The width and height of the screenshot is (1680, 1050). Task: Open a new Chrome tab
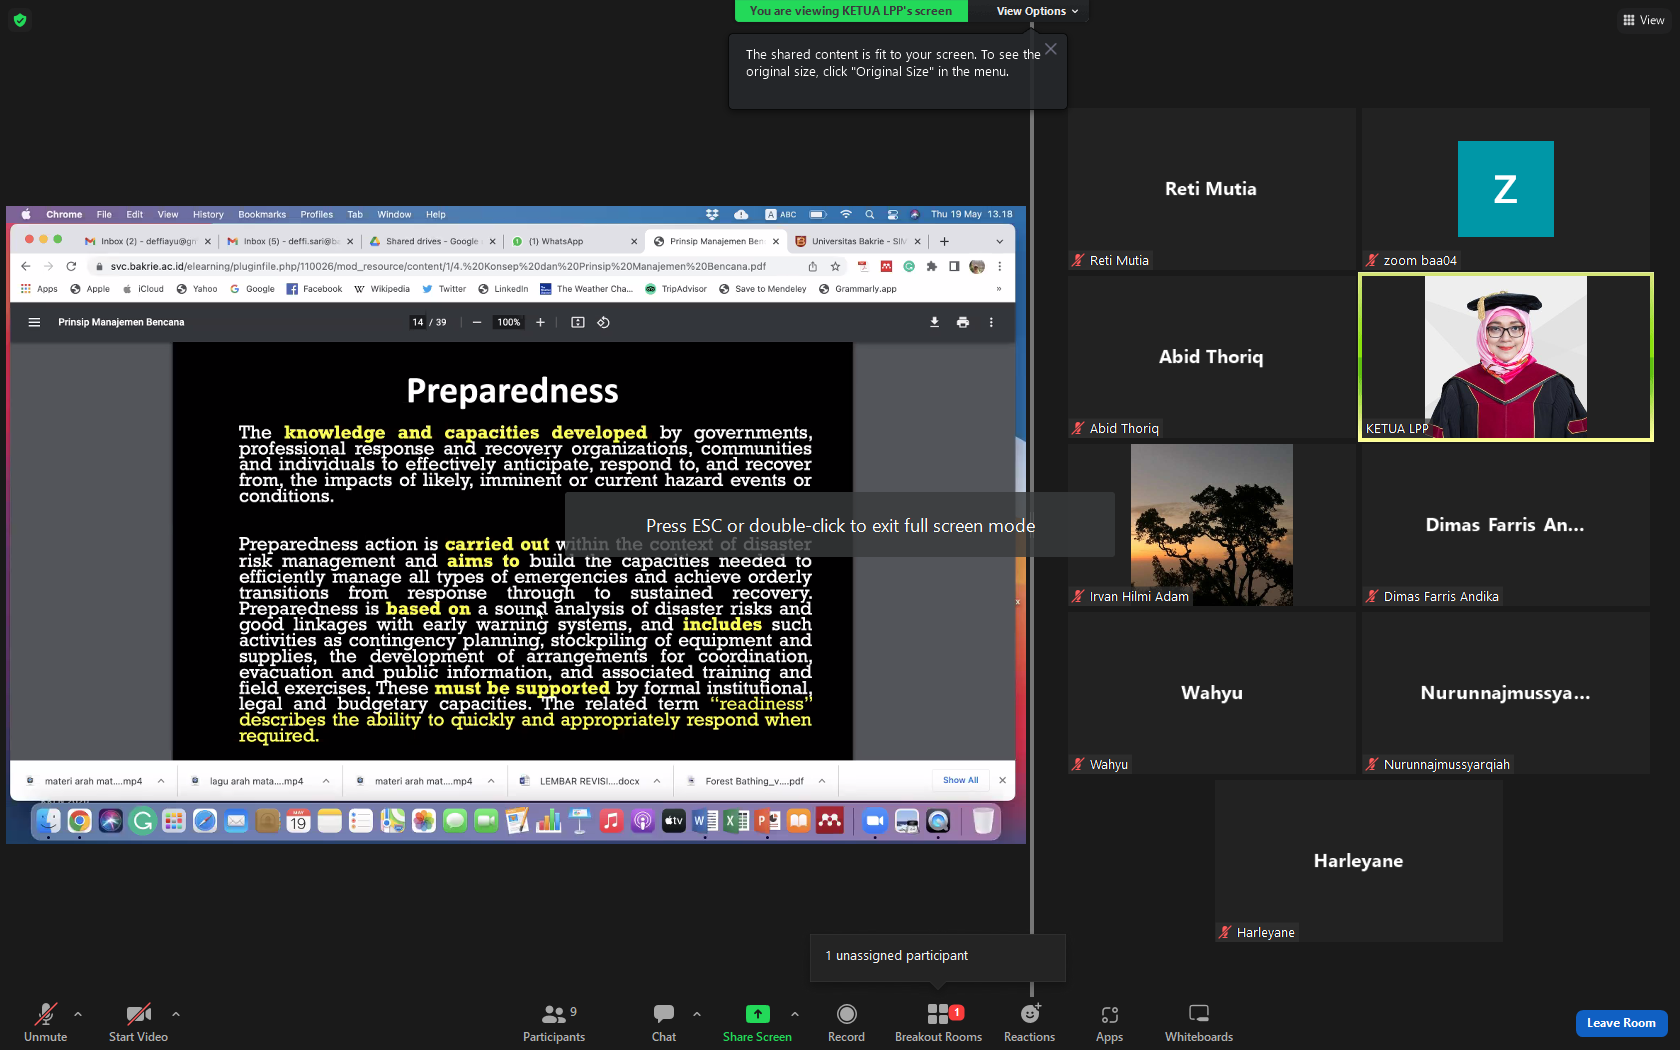click(x=944, y=241)
